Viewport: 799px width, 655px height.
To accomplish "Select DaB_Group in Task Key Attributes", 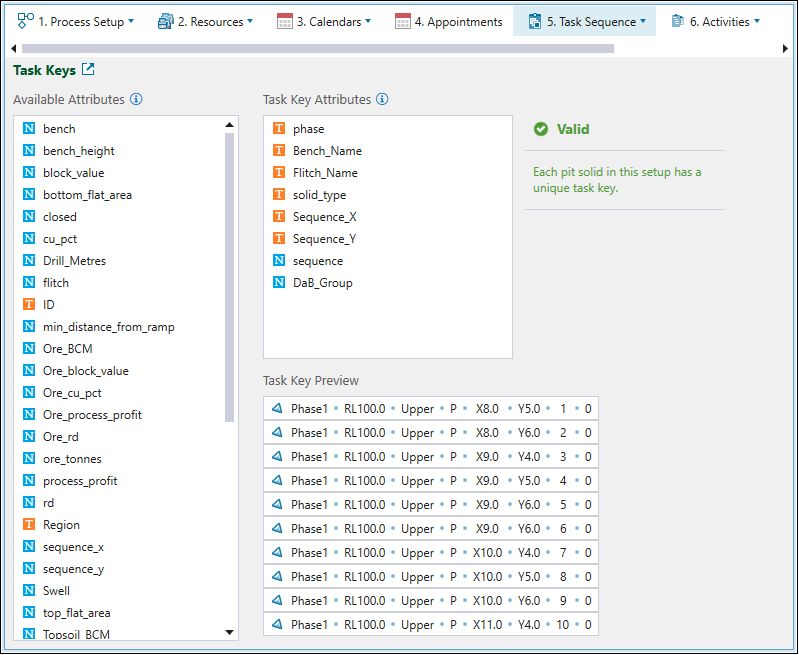I will [322, 283].
